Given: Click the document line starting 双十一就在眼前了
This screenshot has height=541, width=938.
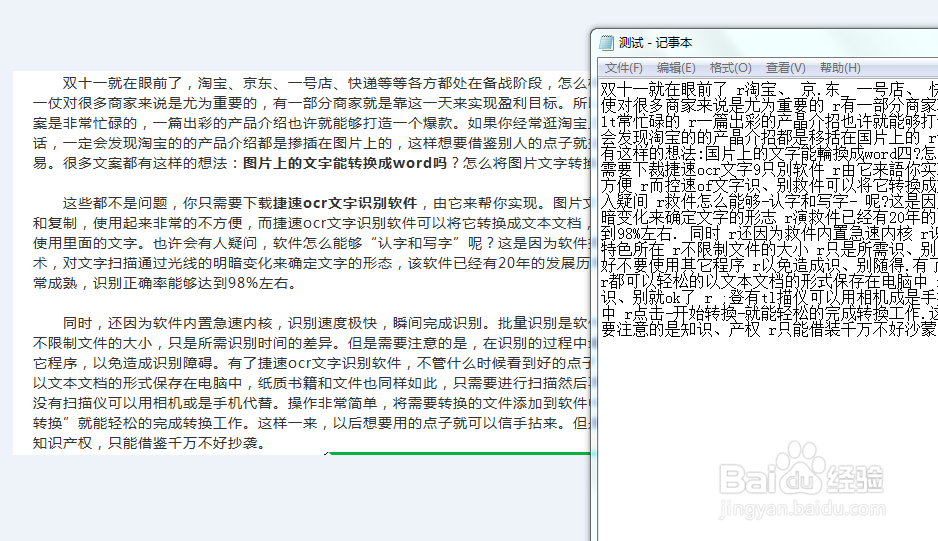Looking at the screenshot, I should pos(327,83).
